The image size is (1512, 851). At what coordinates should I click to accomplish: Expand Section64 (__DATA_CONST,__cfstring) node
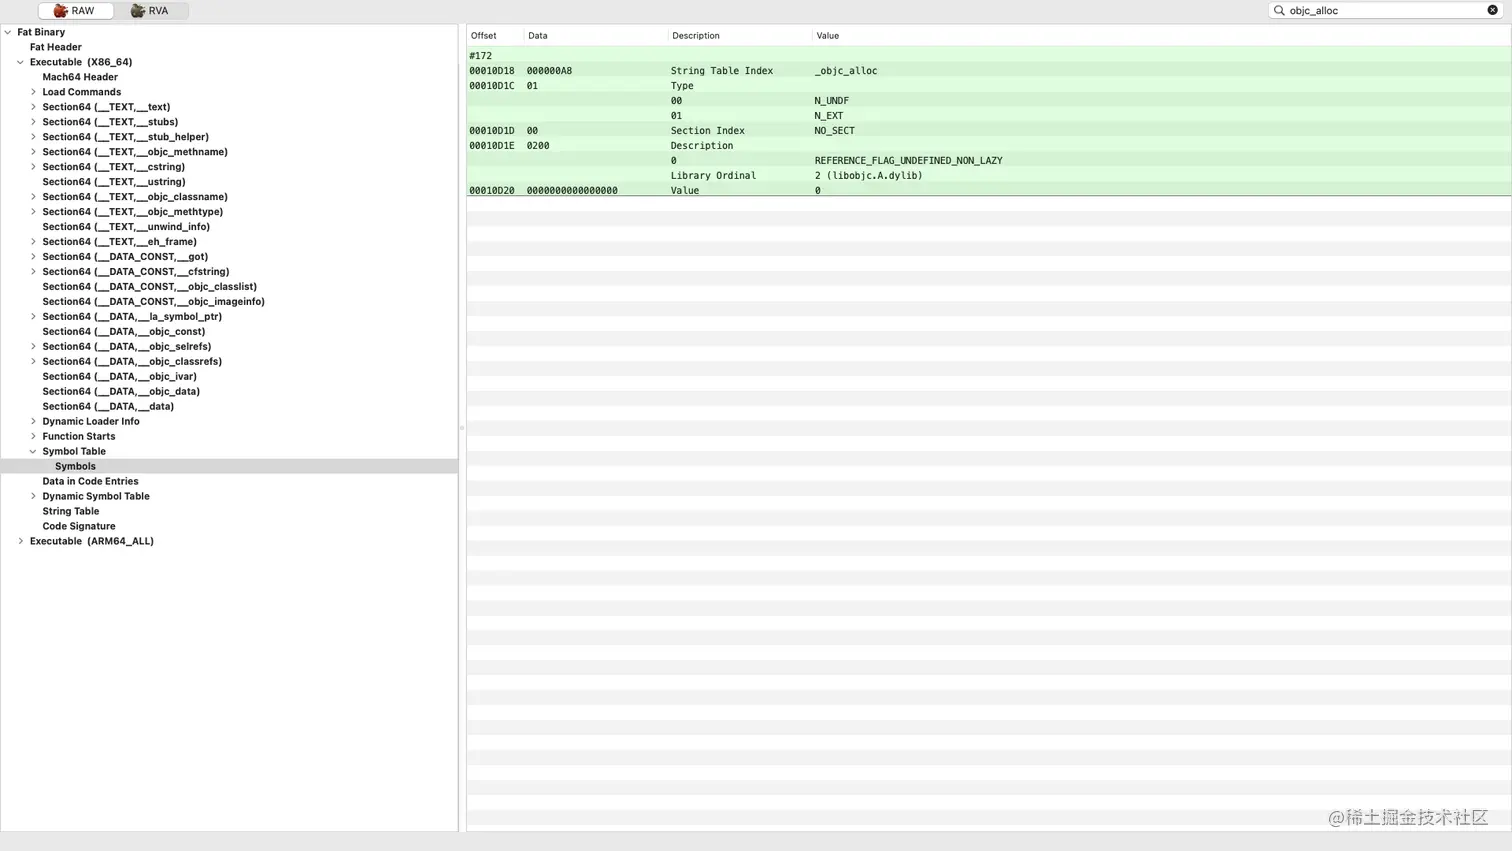(x=33, y=272)
